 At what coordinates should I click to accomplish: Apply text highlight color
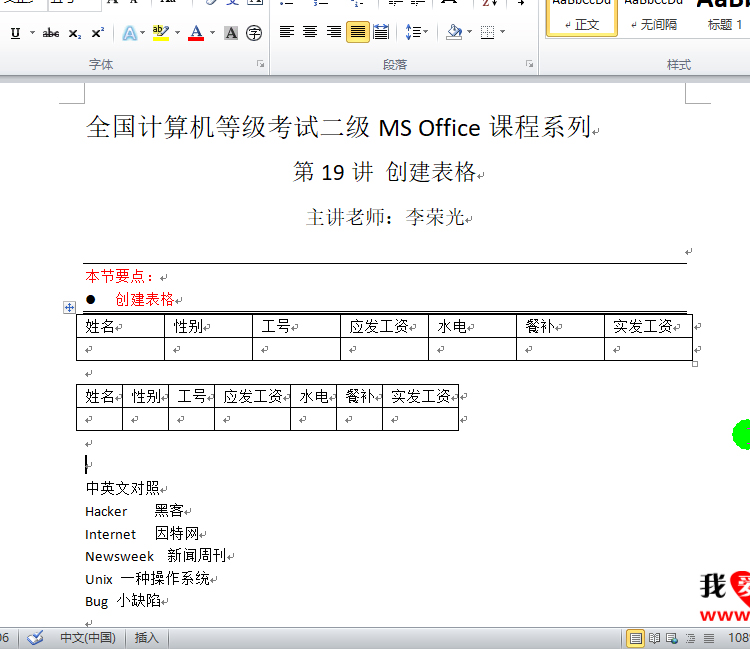[161, 33]
